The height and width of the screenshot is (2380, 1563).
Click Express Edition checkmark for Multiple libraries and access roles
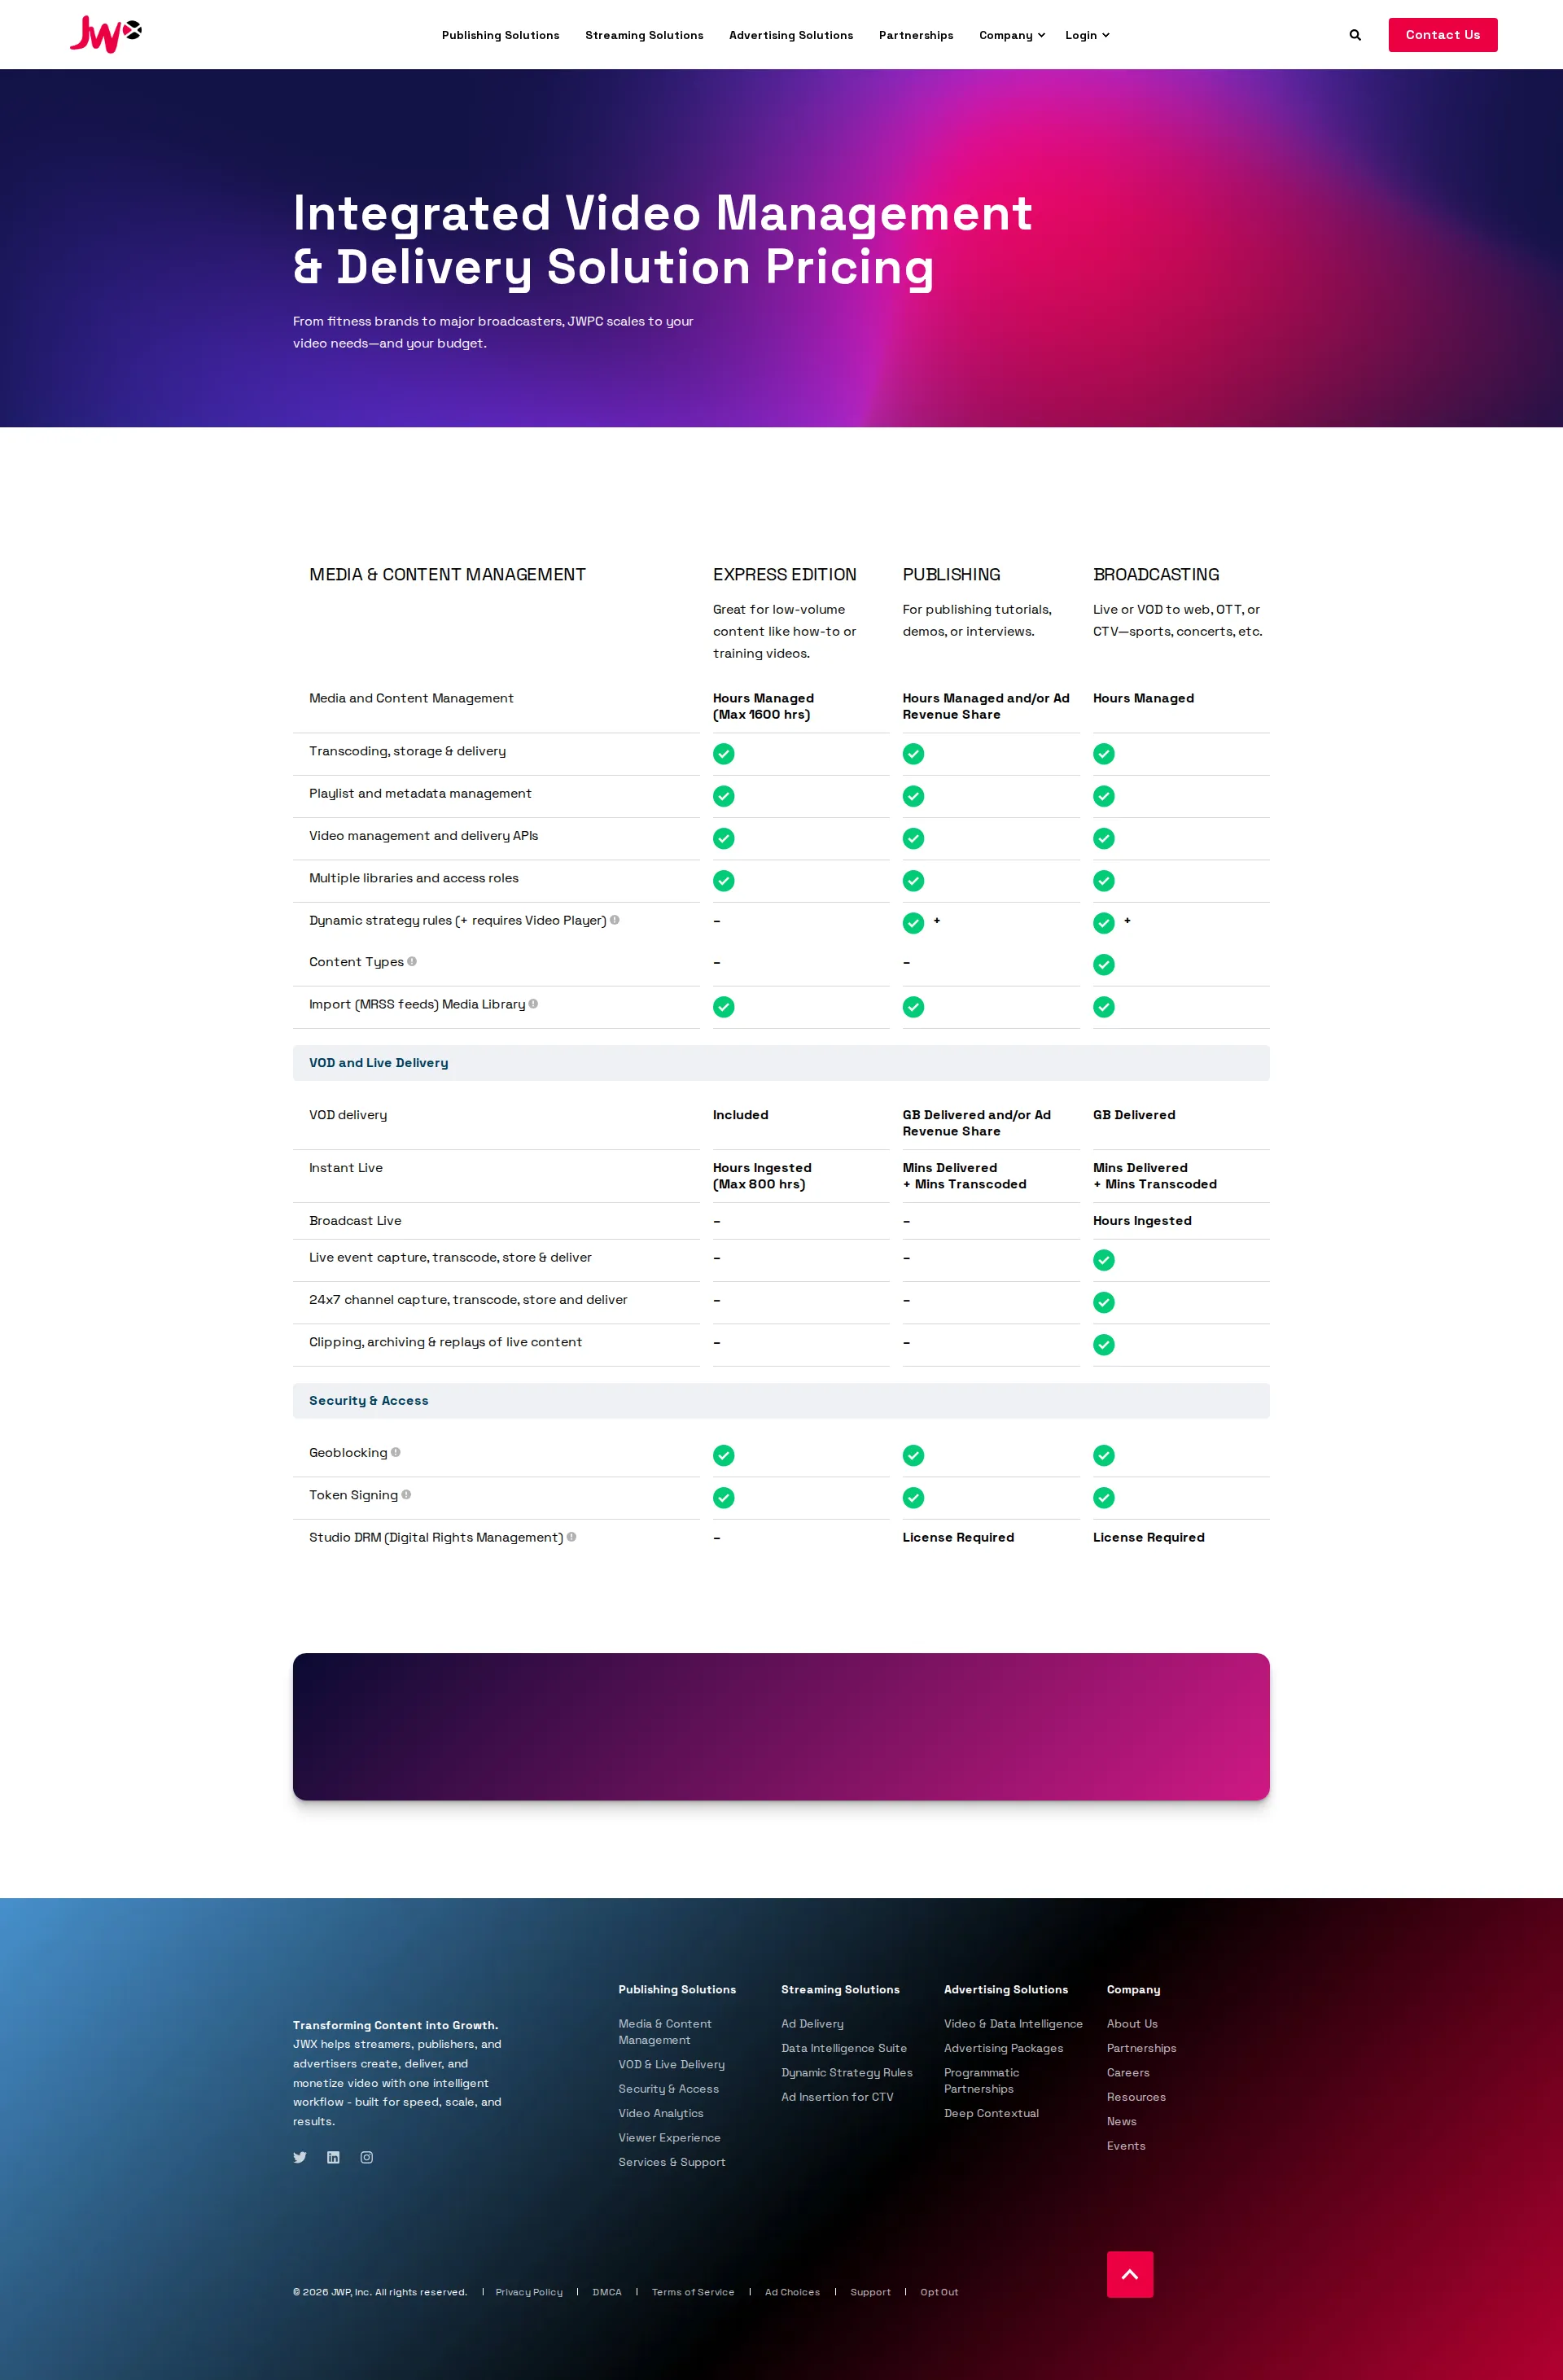pyautogui.click(x=724, y=881)
